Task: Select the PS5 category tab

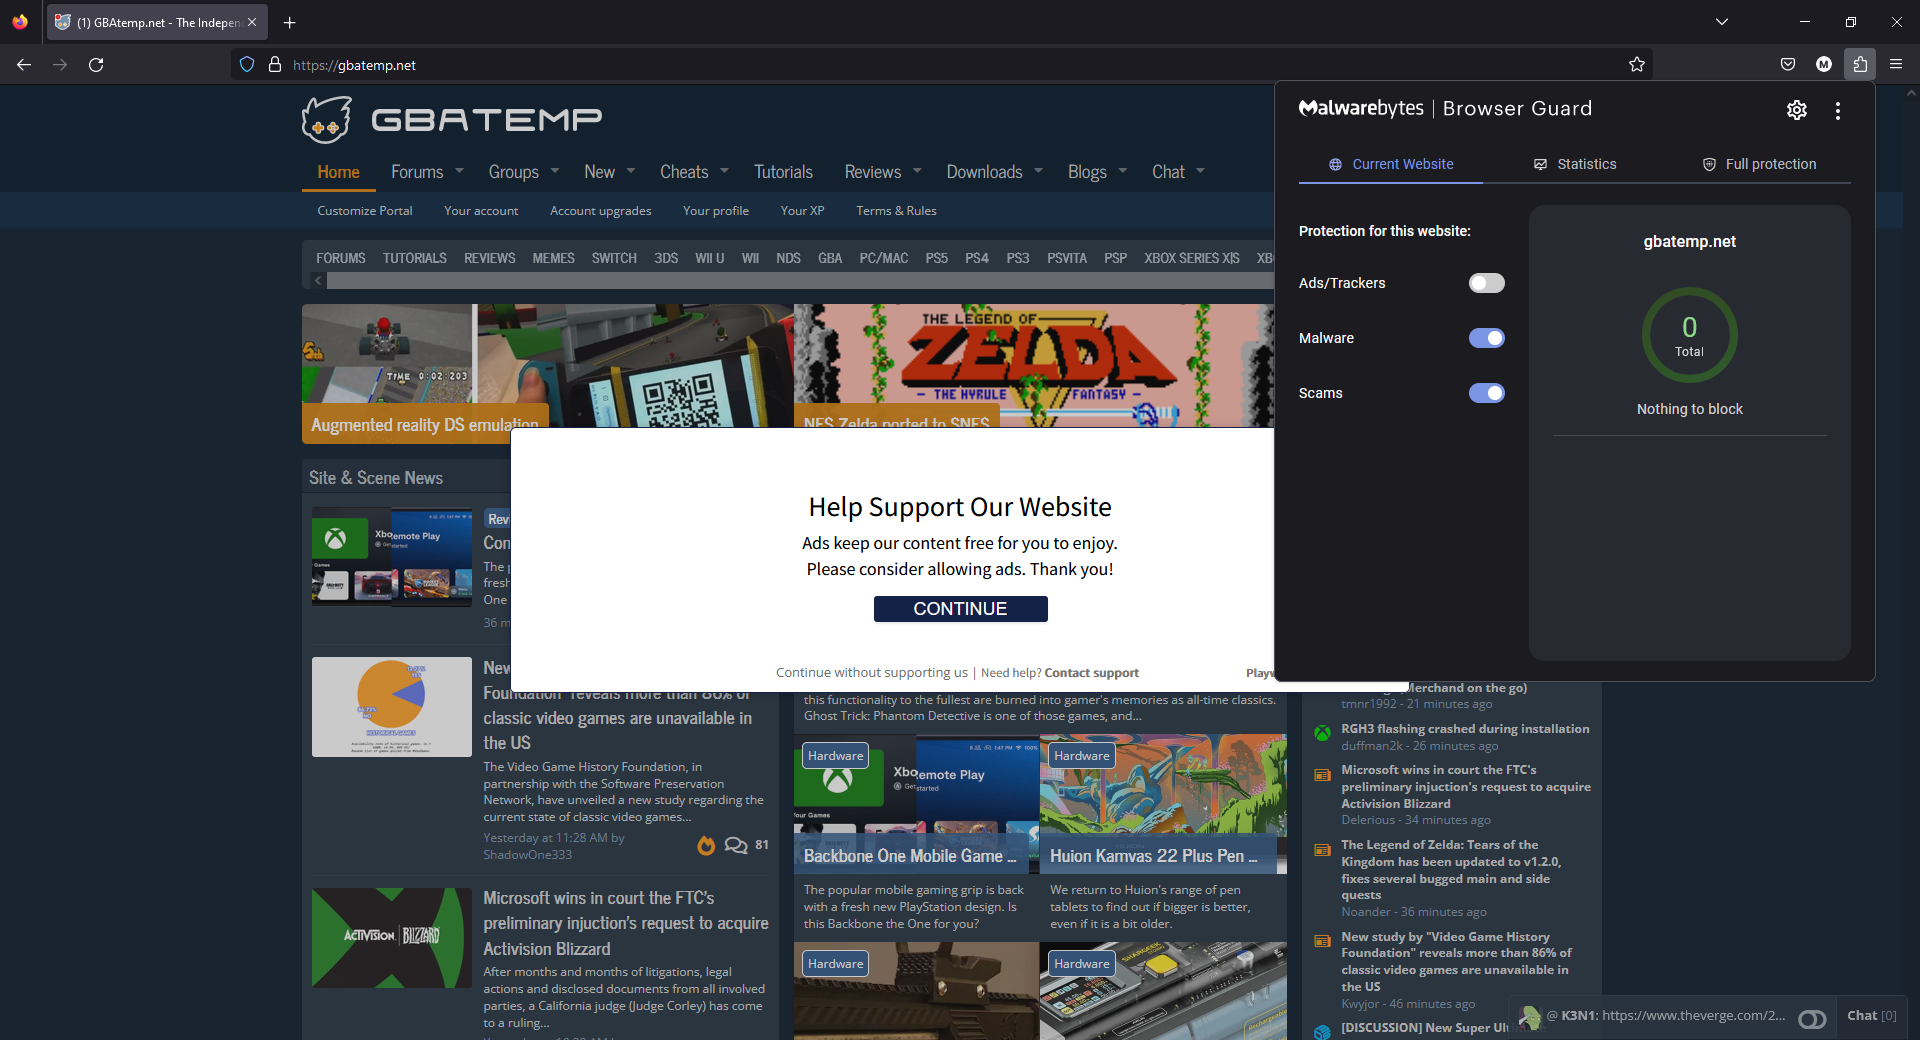Action: 937,258
